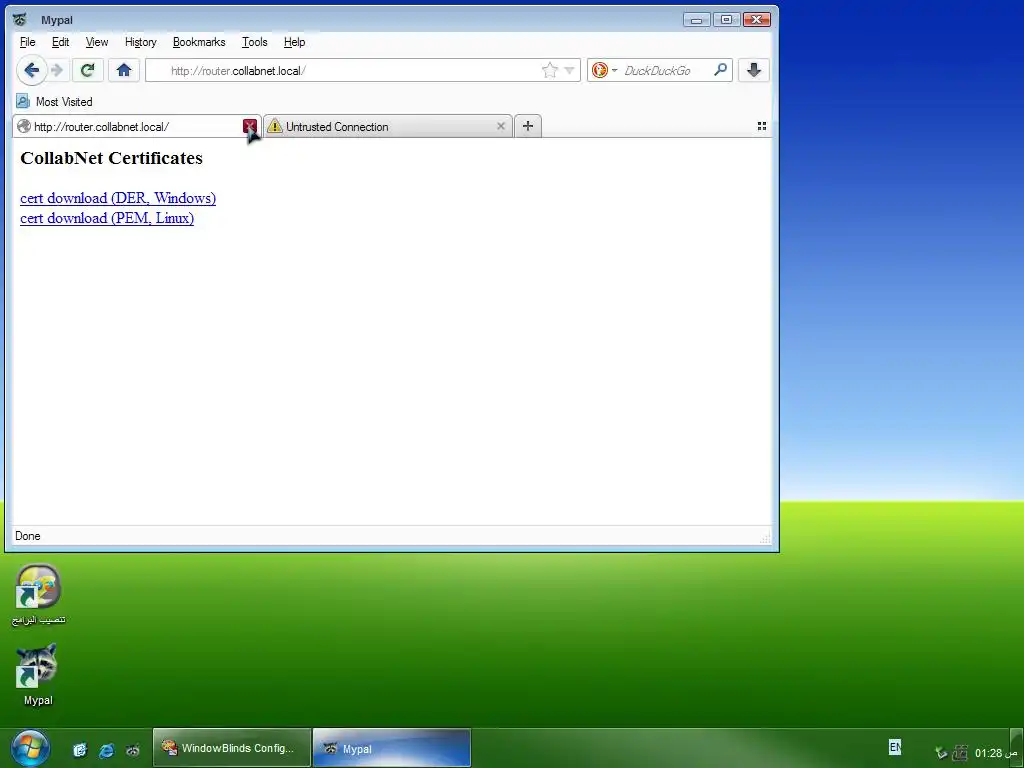Open the Windows Start orb

click(x=29, y=748)
